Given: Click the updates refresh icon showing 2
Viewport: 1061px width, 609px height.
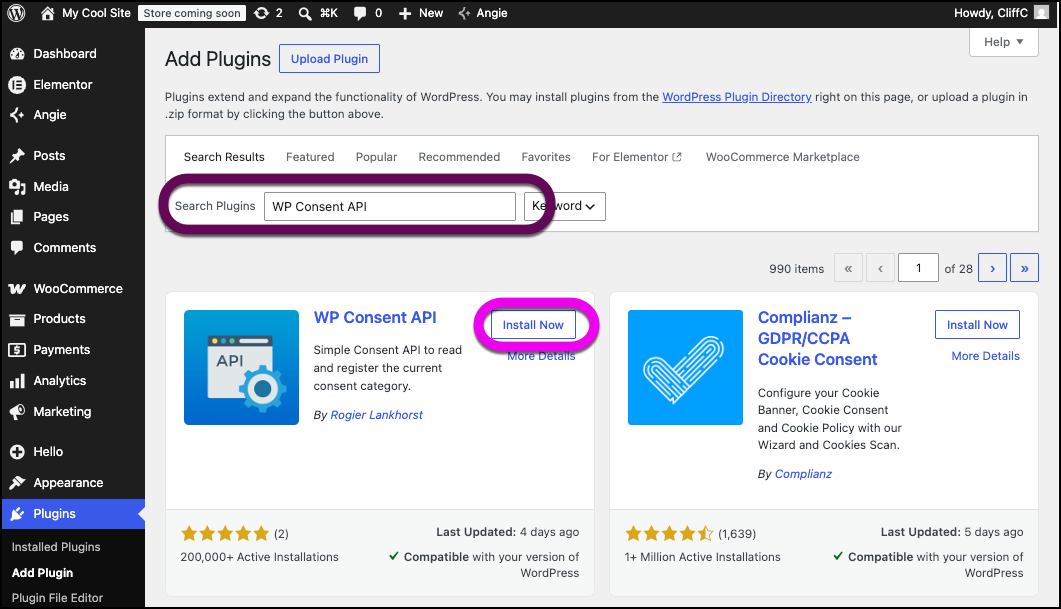Looking at the screenshot, I should point(261,13).
